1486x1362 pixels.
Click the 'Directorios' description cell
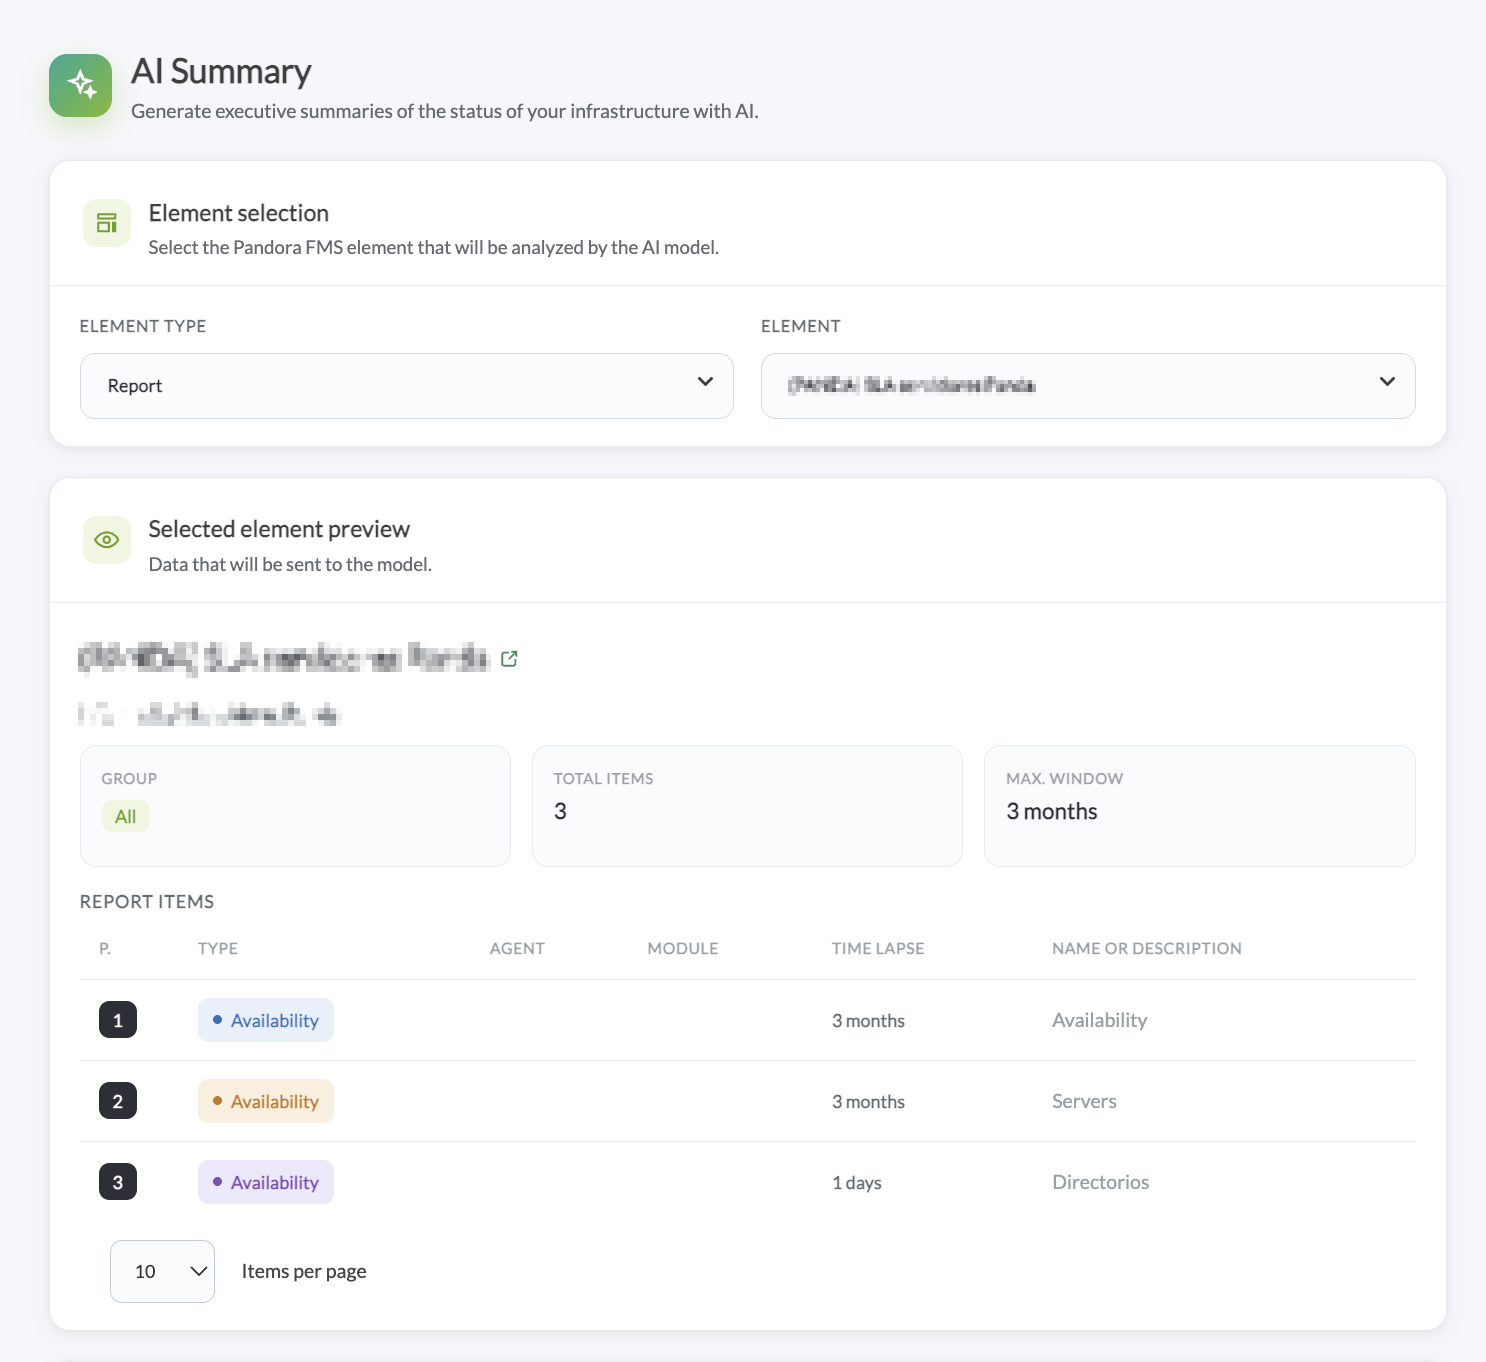(x=1101, y=1182)
